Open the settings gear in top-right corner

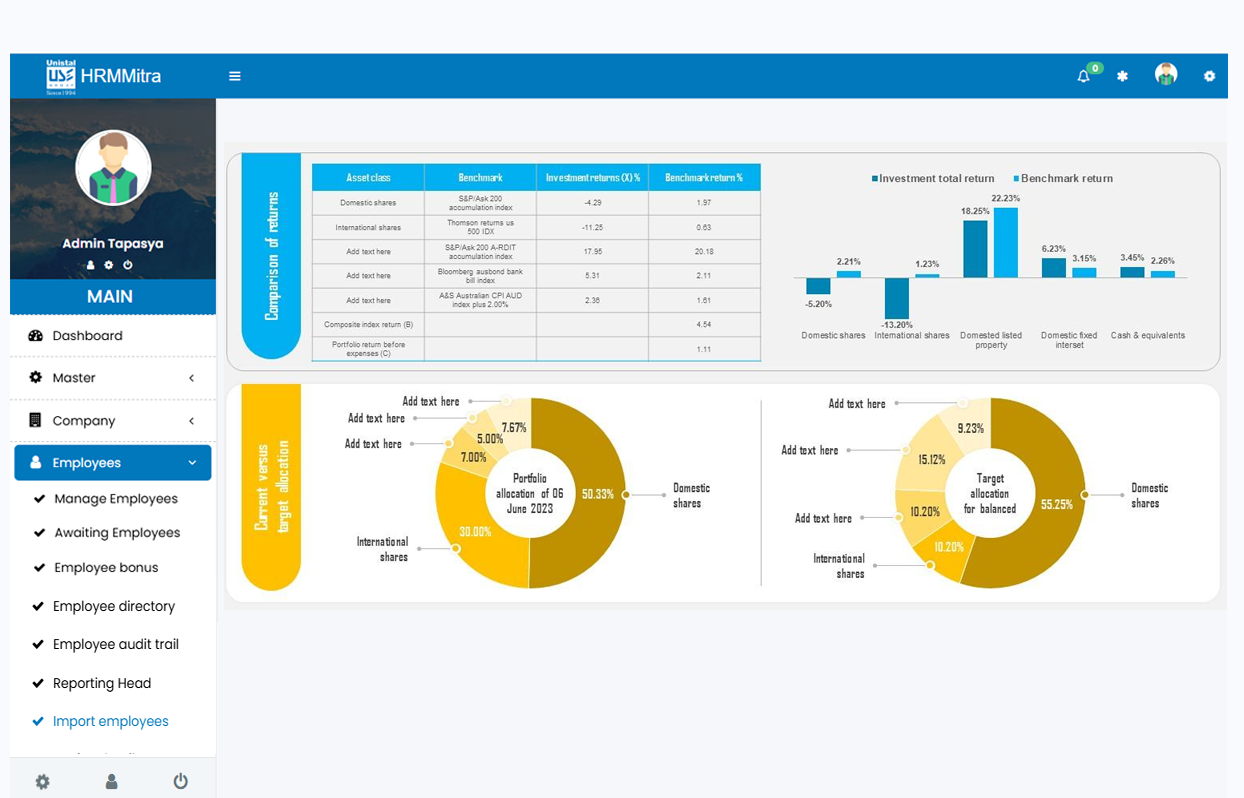click(1209, 76)
